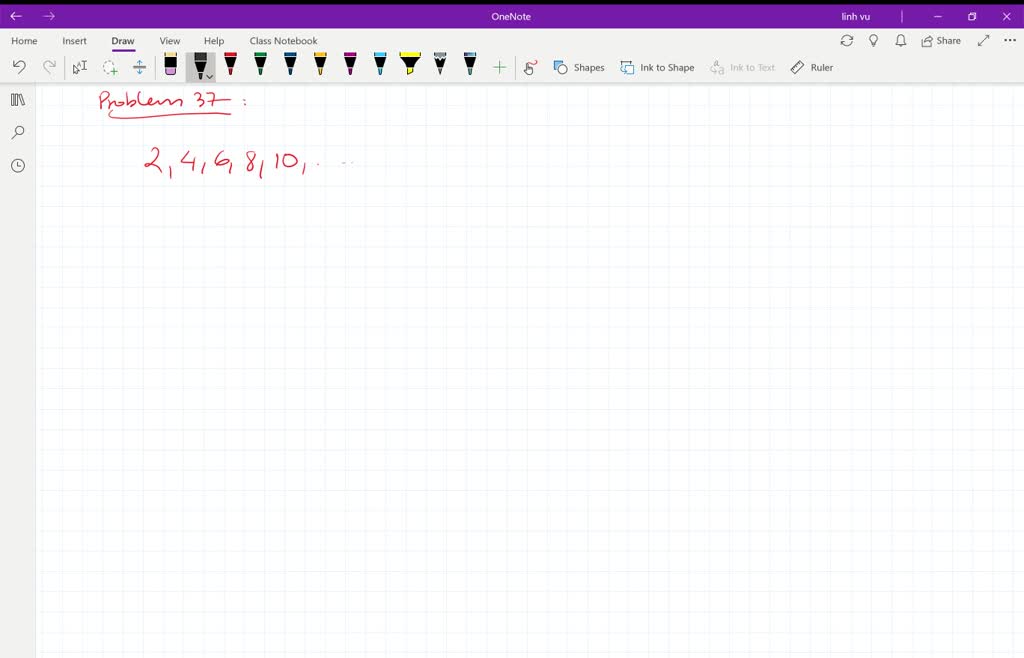Select the red pen
Screen dimensions: 1024x658
[x=230, y=66]
